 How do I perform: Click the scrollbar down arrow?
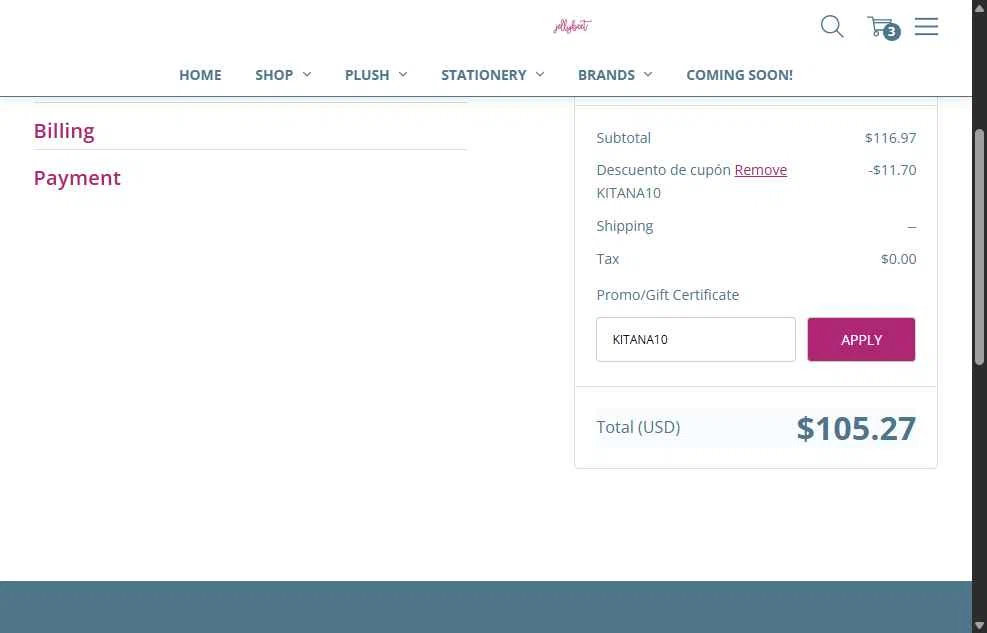click(979, 625)
